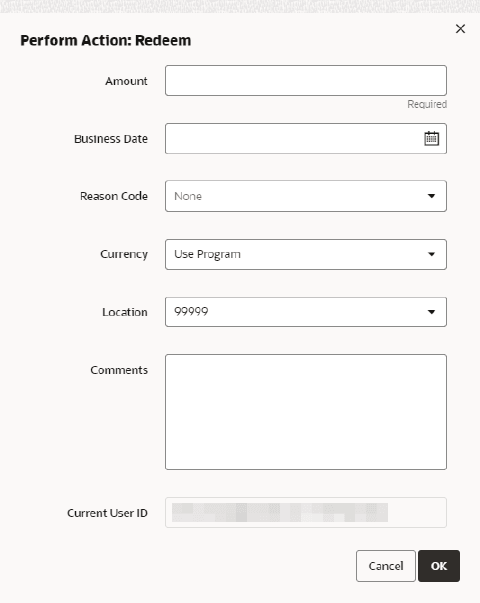
Task: Confirm with the OK button
Action: click(x=439, y=566)
